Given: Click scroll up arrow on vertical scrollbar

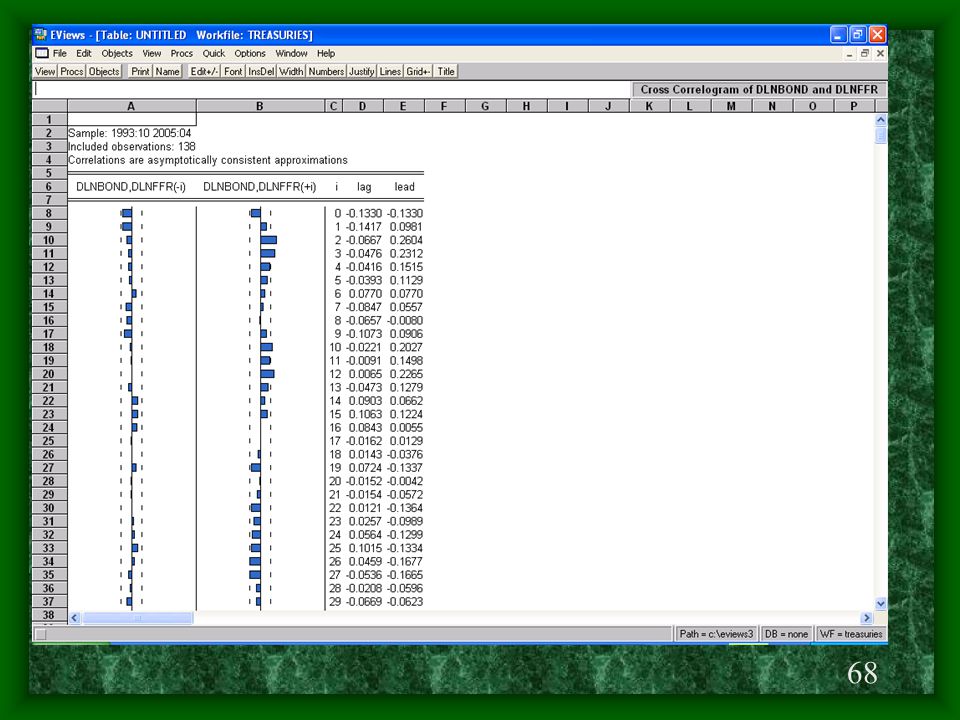Looking at the screenshot, I should click(x=881, y=120).
